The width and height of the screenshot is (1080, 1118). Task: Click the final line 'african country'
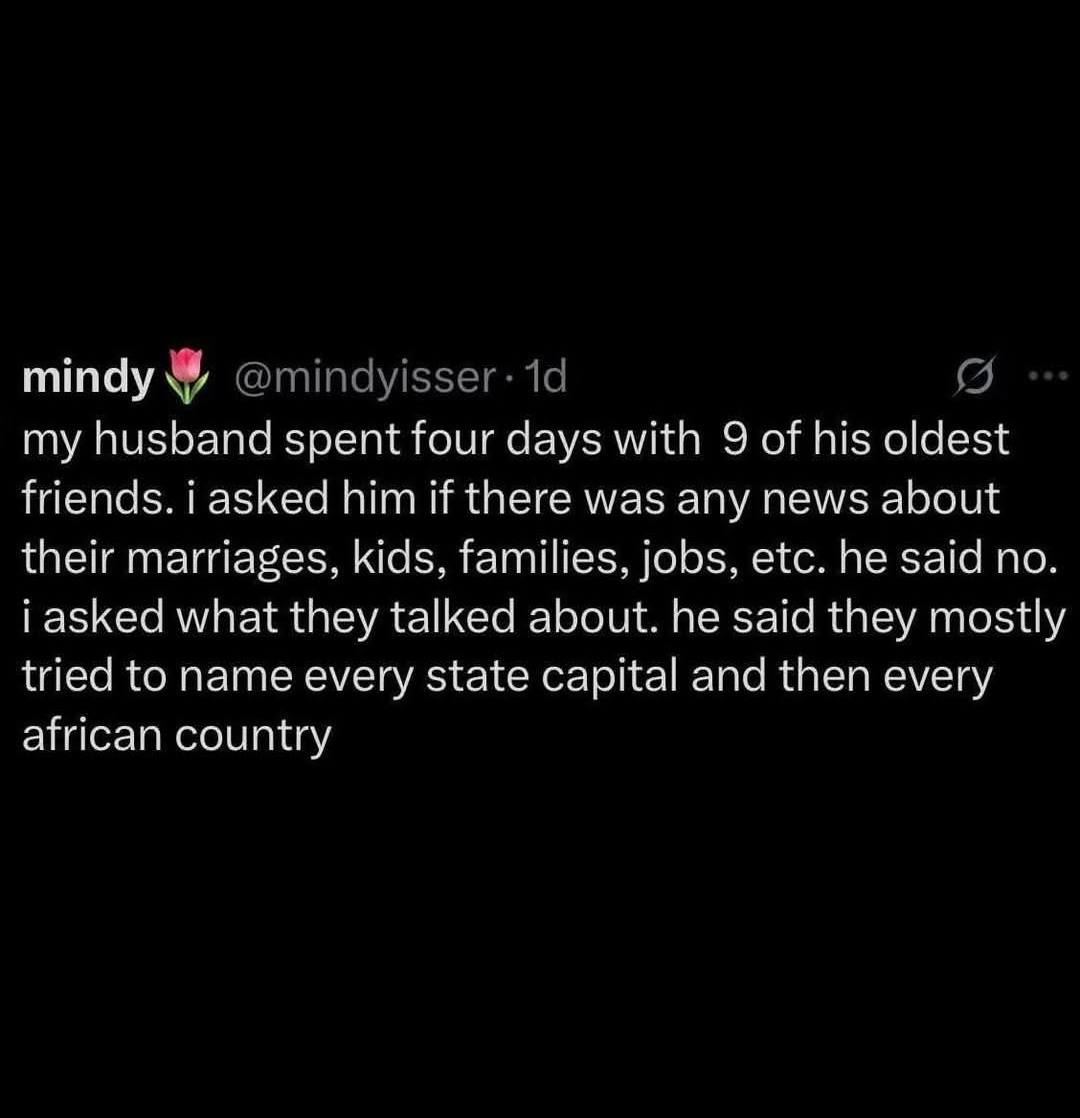coord(175,737)
